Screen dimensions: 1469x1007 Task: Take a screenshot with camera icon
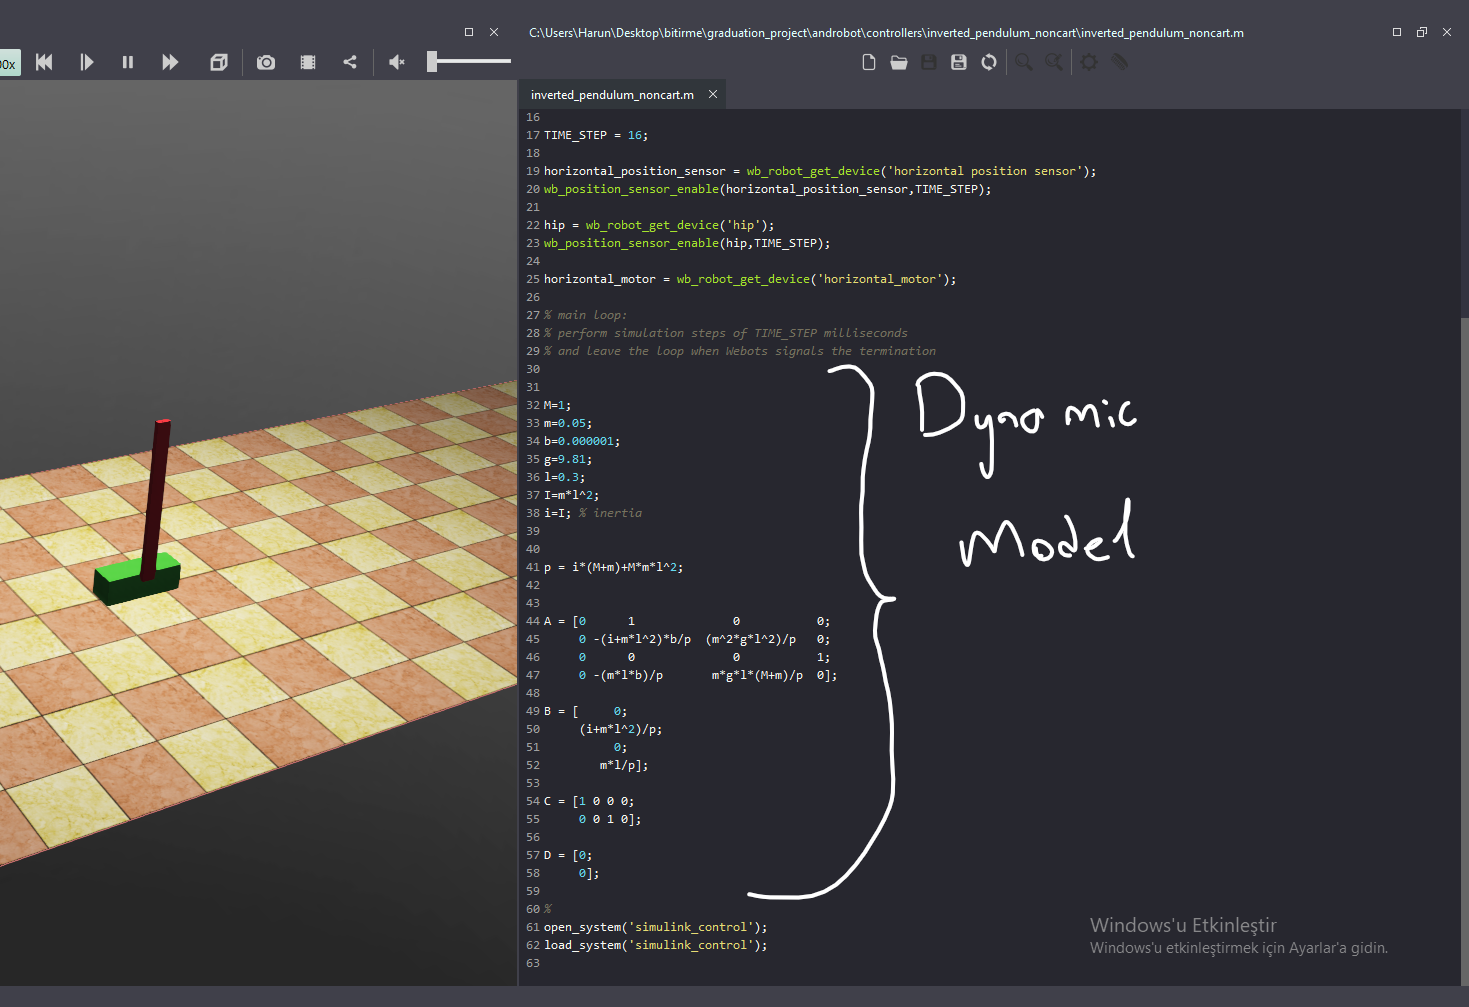click(x=266, y=62)
